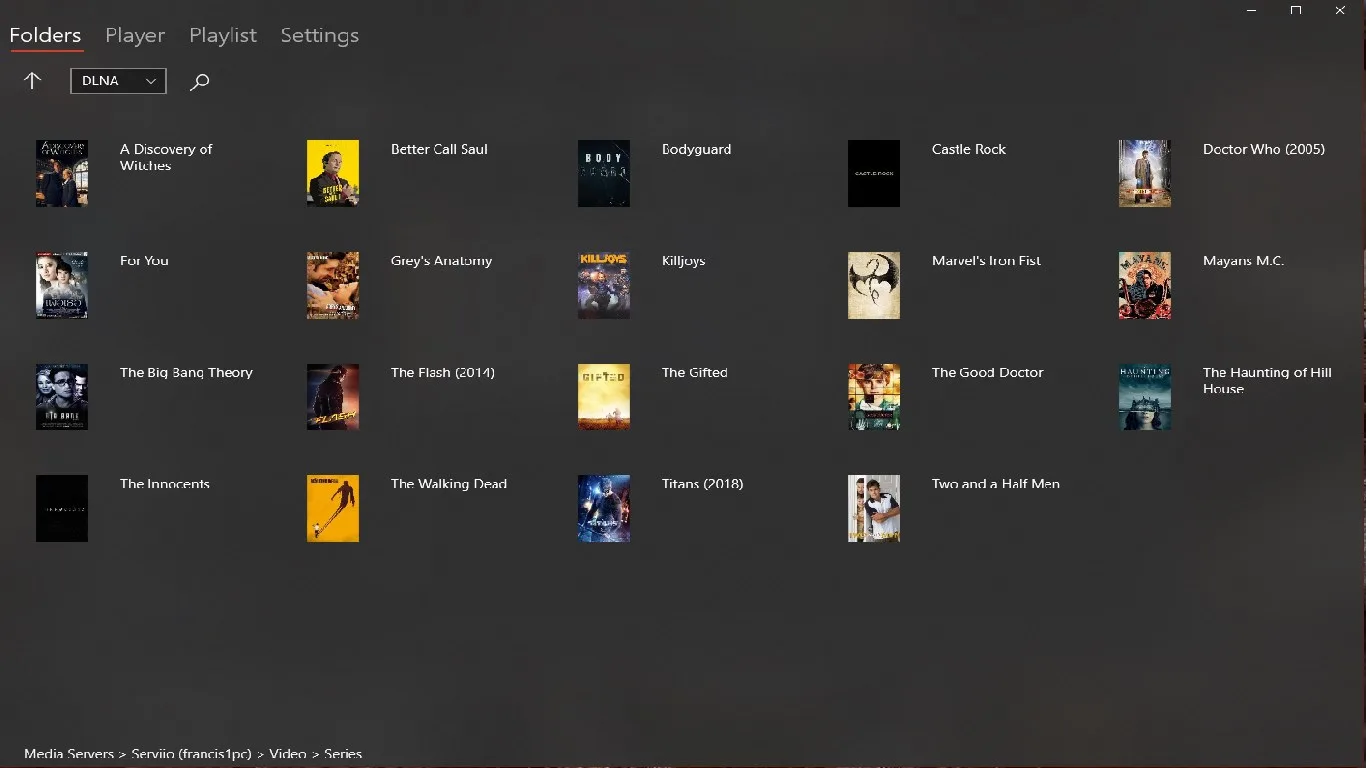1366x768 pixels.
Task: Open The Good Doctor poster thumbnail
Action: (x=874, y=397)
